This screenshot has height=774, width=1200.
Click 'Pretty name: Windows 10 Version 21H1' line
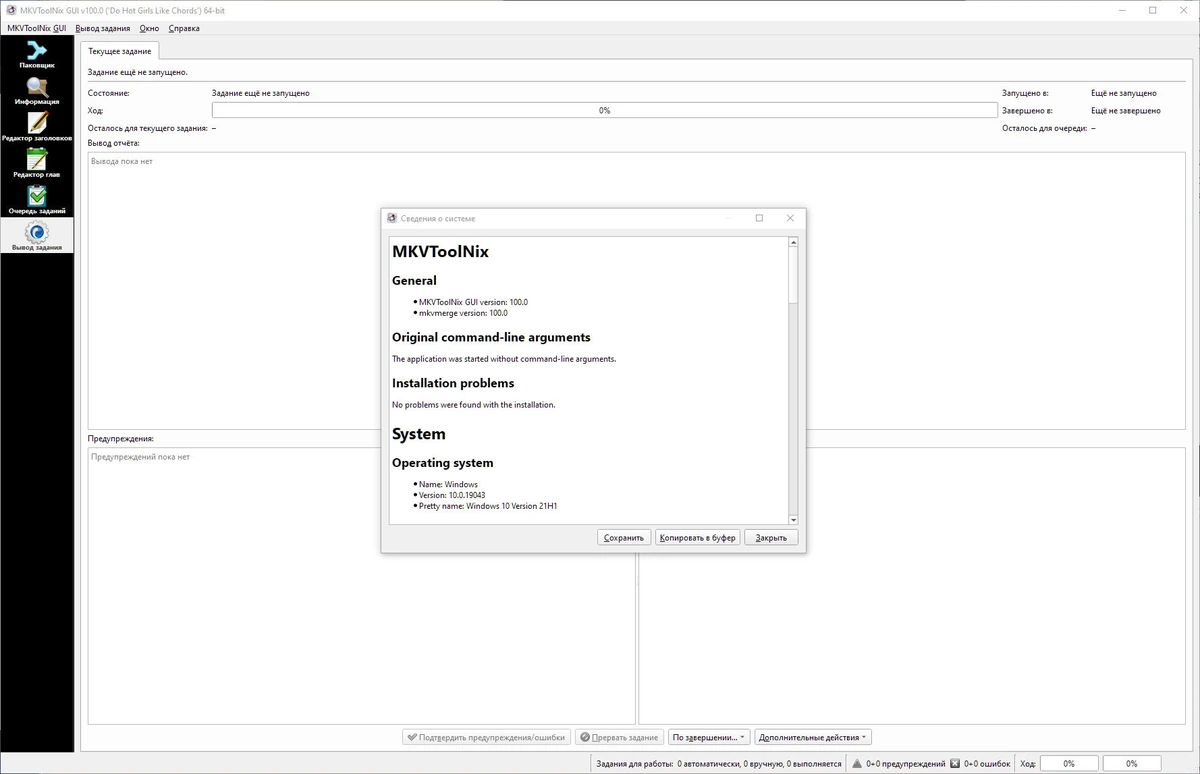pos(488,506)
